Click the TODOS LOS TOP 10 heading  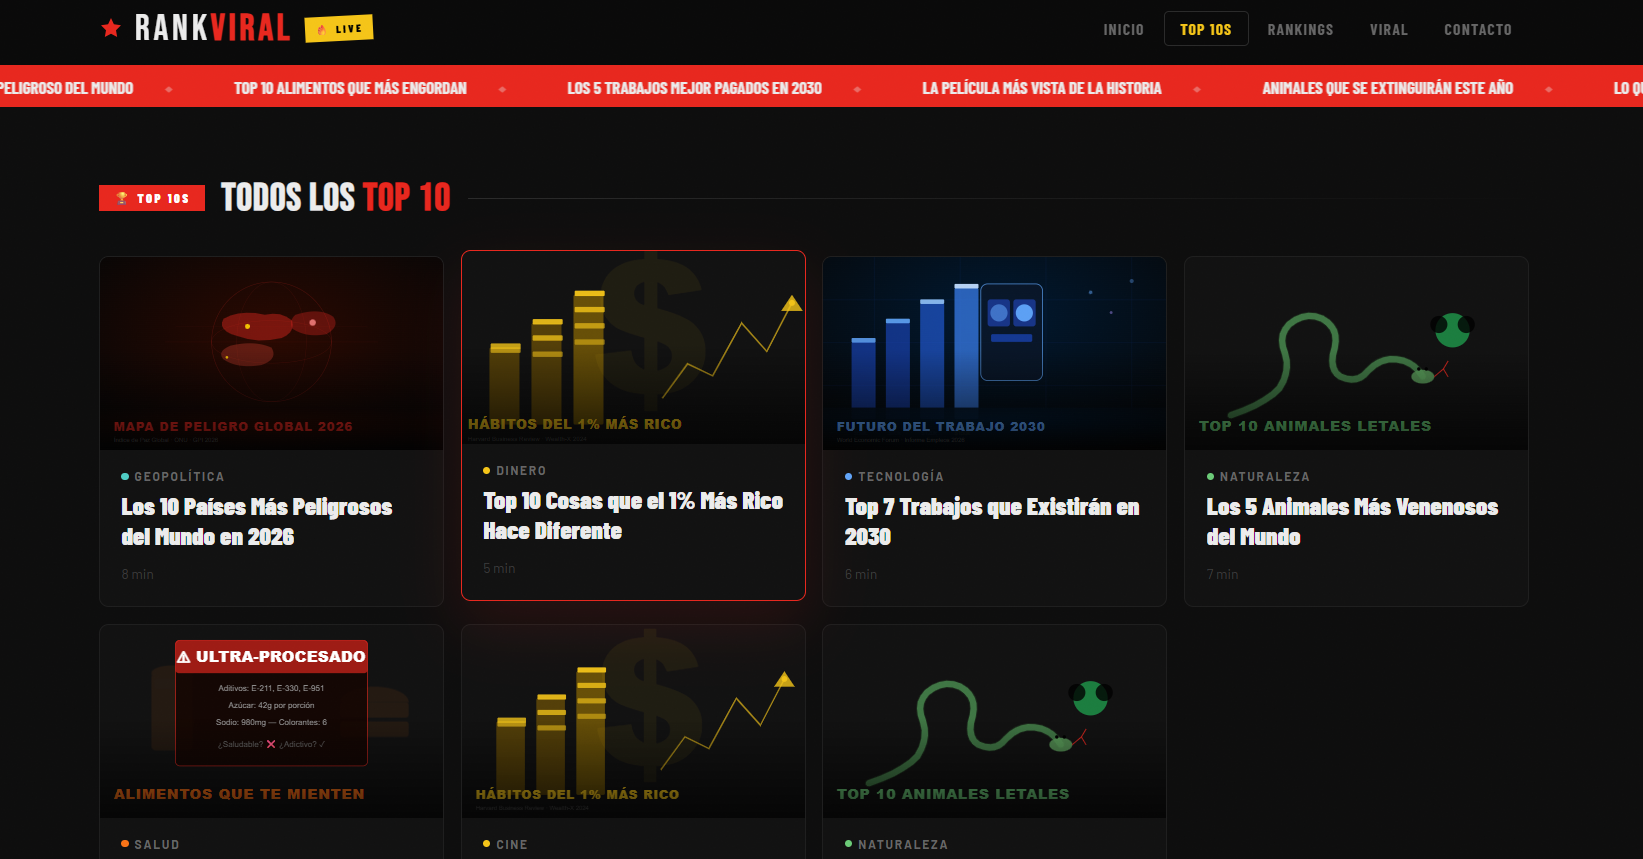point(336,198)
